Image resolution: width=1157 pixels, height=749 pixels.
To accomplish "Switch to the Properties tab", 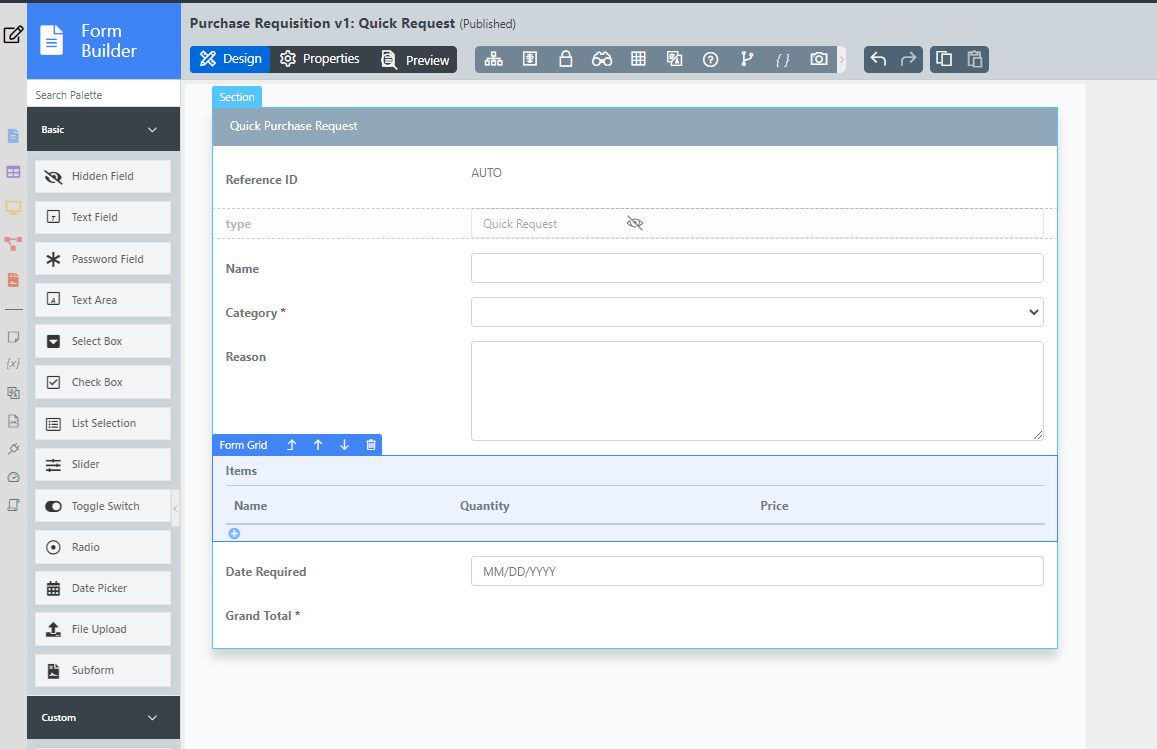I will pos(320,60).
